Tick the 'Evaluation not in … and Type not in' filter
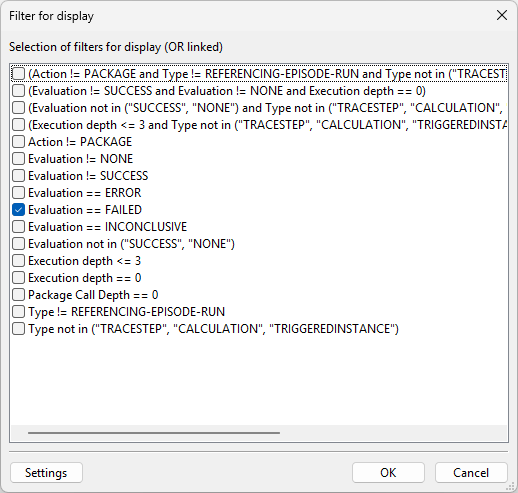Image resolution: width=518 pixels, height=493 pixels. (18, 108)
